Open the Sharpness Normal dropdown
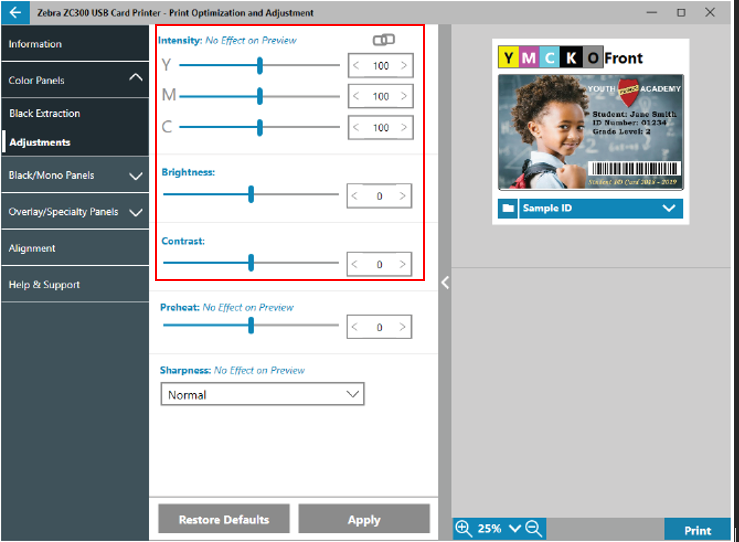Viewport: 739px width, 542px height. coord(263,394)
